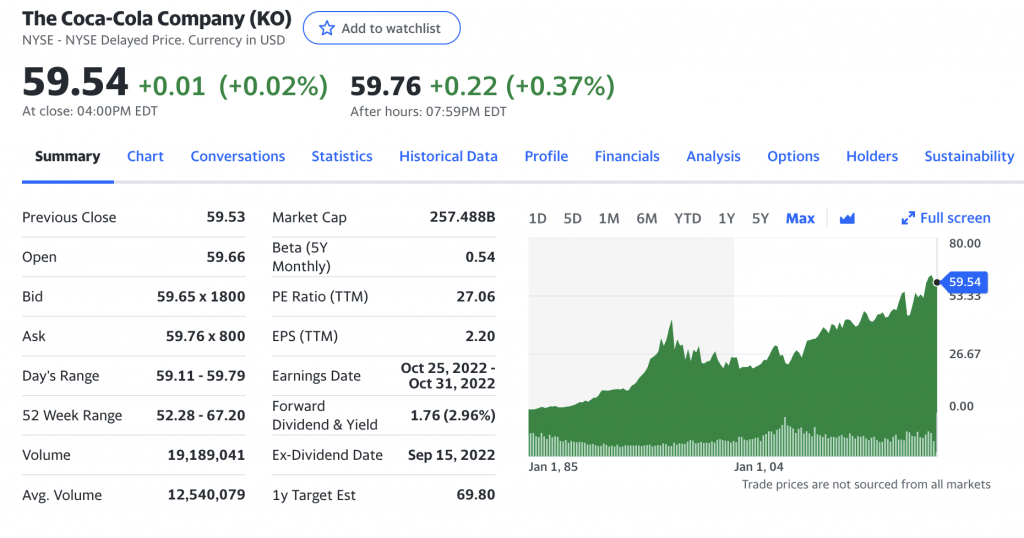This screenshot has height=538, width=1024.
Task: Go to the Statistics tab
Action: tap(342, 156)
